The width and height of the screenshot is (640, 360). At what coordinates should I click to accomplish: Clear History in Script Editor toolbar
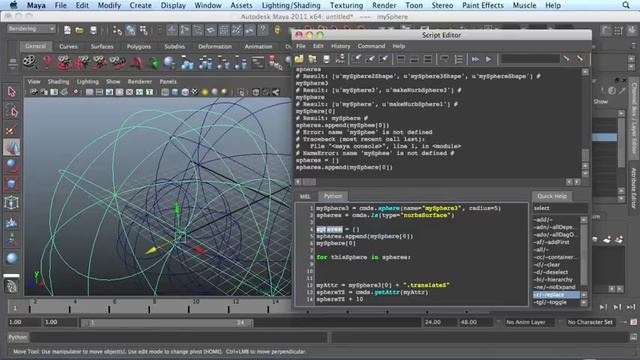[356, 59]
